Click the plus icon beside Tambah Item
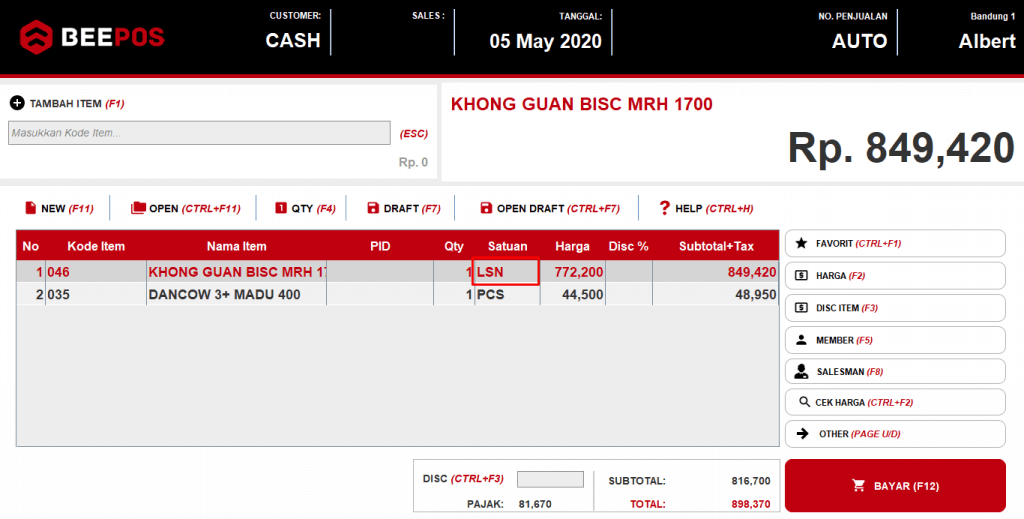Image resolution: width=1024 pixels, height=519 pixels. point(17,103)
